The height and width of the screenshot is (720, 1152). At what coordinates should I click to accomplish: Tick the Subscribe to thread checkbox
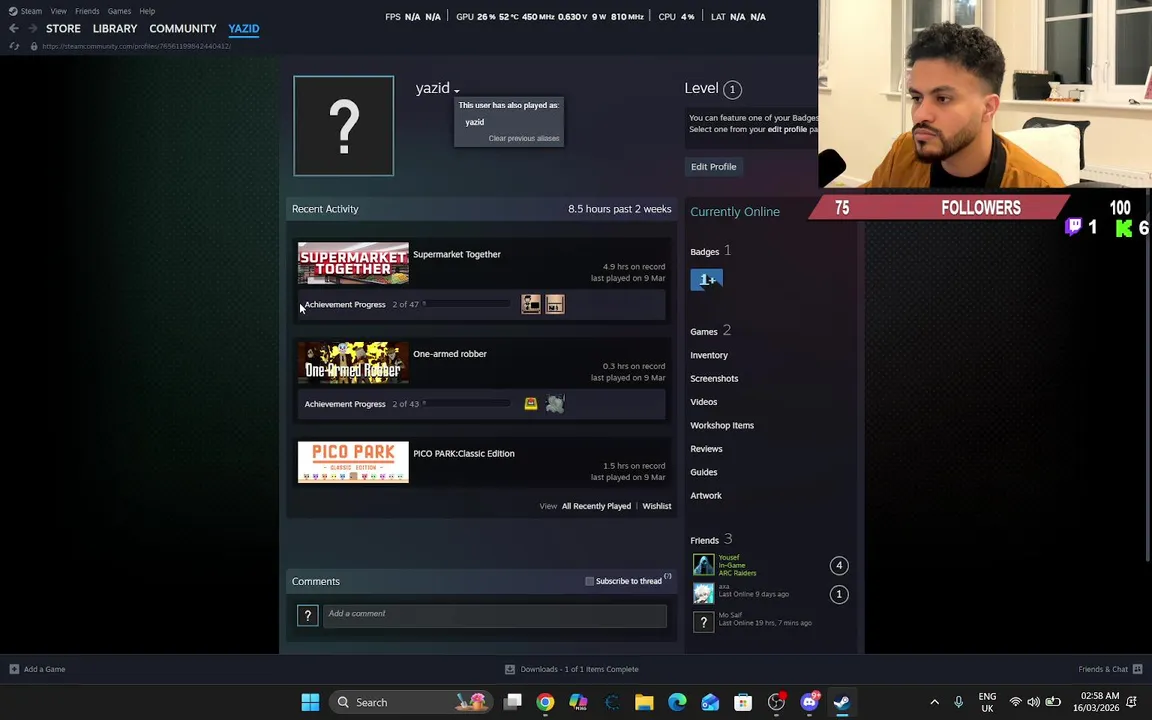pos(589,581)
